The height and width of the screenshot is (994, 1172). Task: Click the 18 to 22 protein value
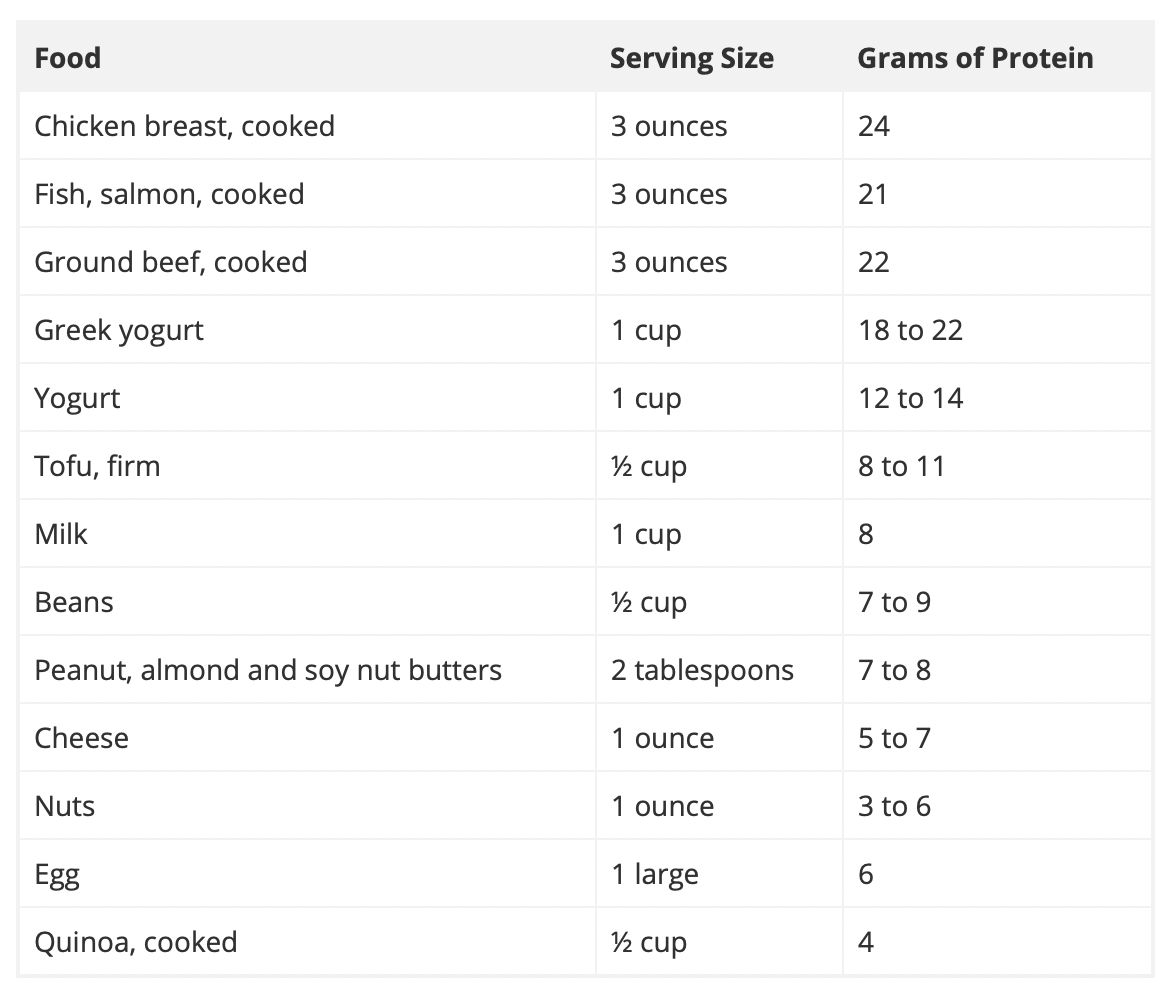(x=910, y=330)
